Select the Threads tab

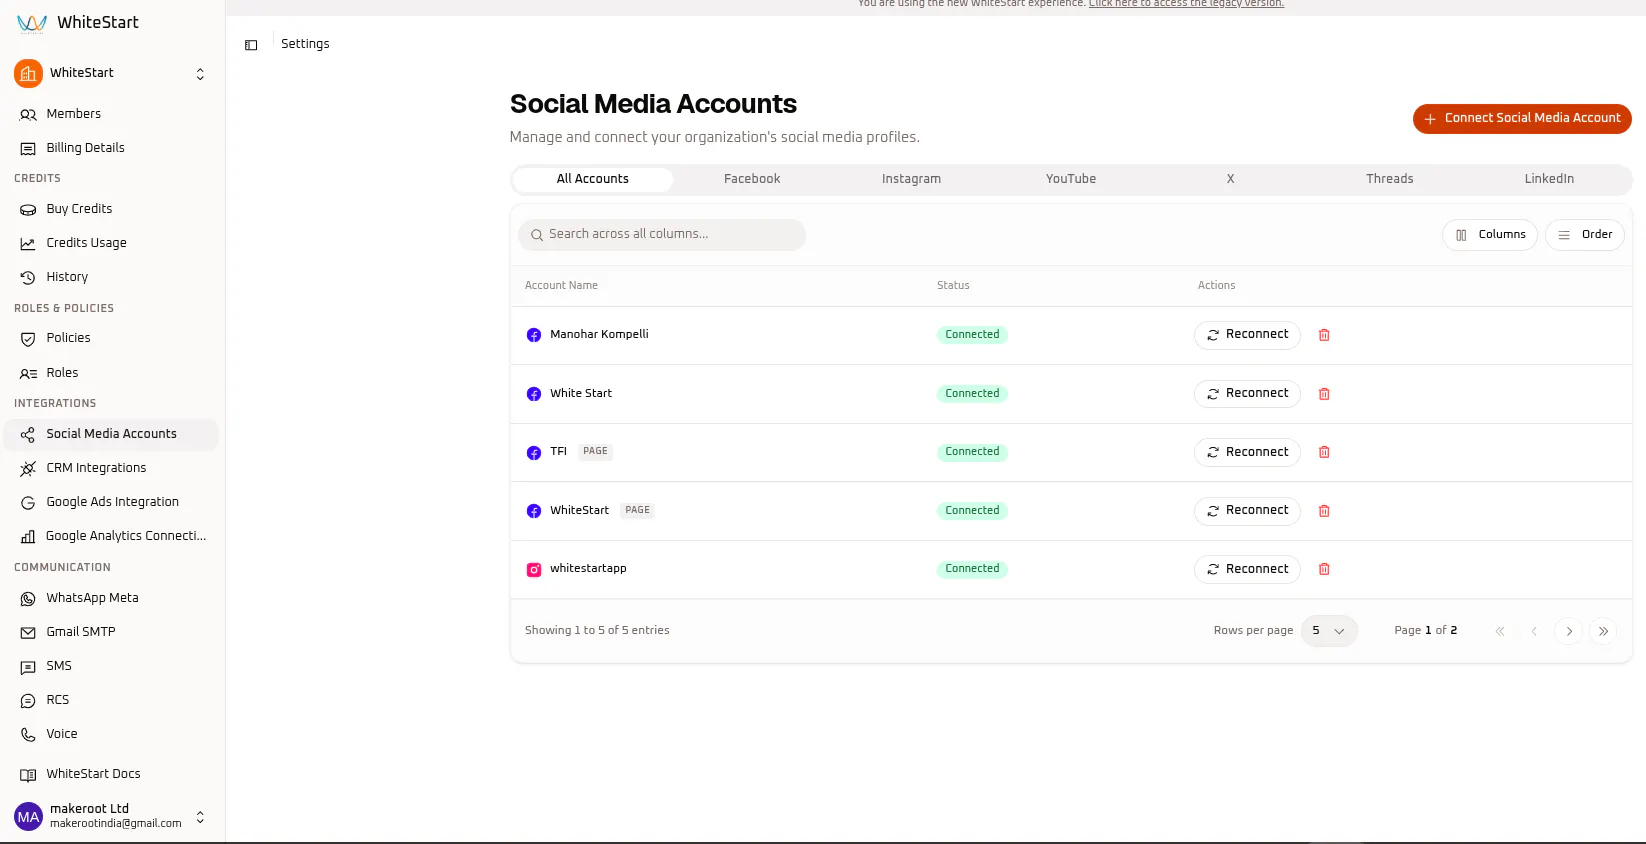click(1390, 179)
